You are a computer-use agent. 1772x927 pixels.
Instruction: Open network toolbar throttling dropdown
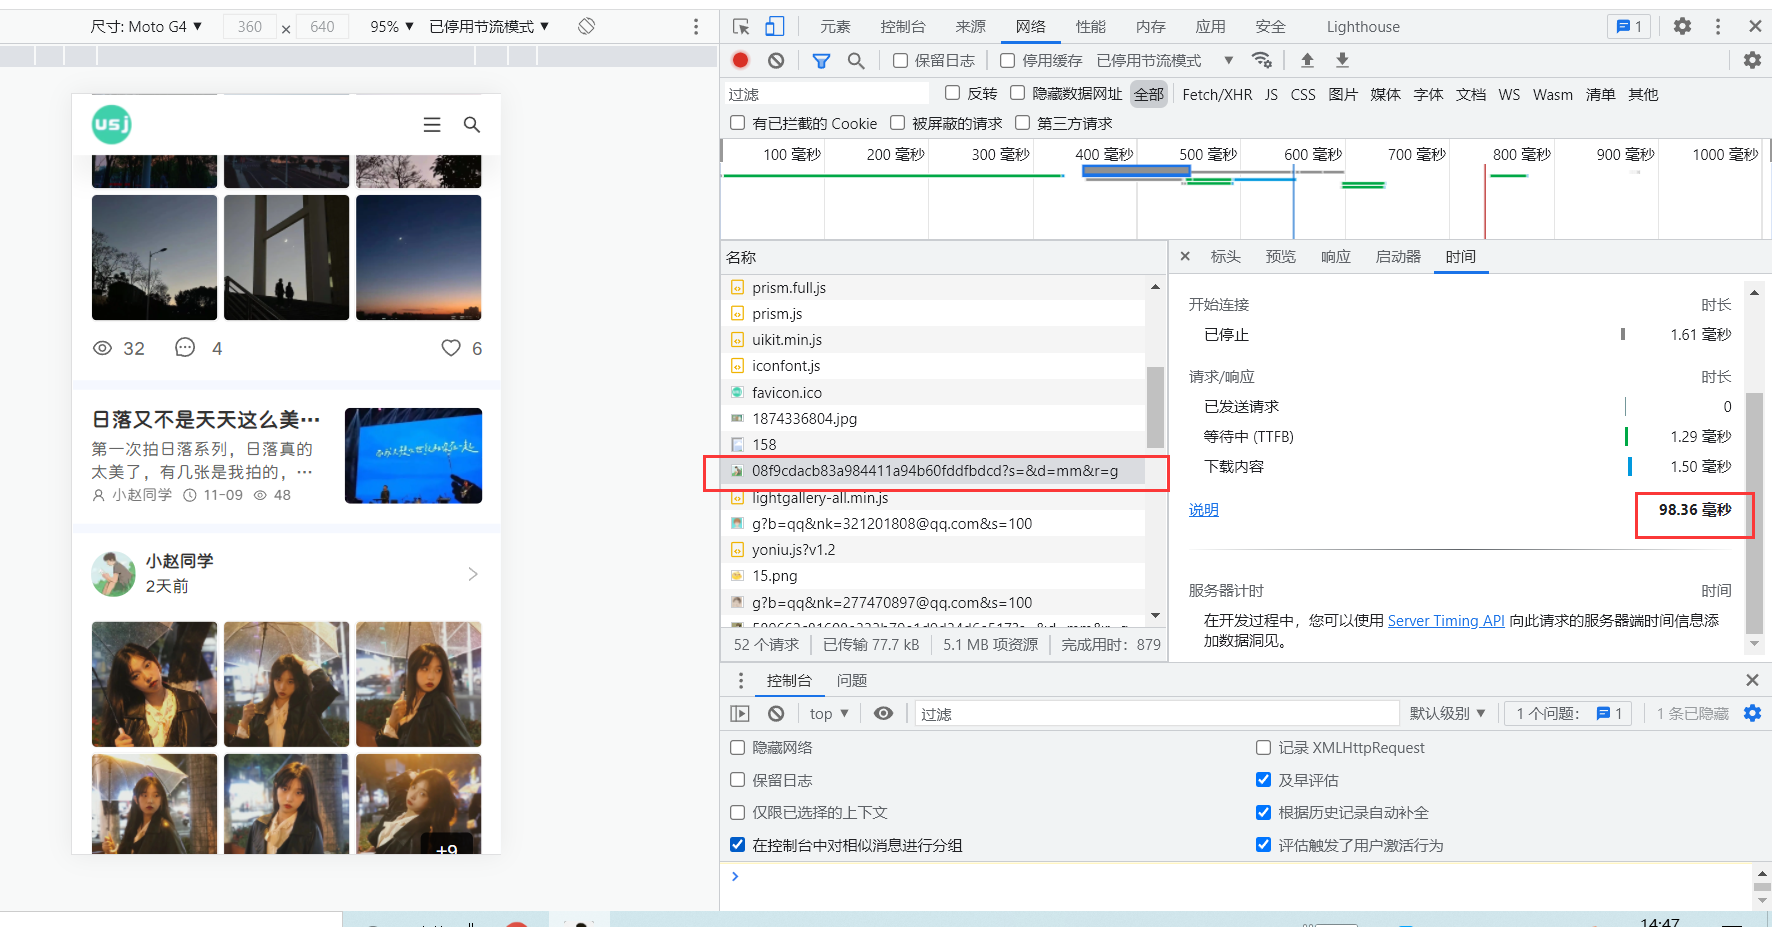[x=1165, y=61]
